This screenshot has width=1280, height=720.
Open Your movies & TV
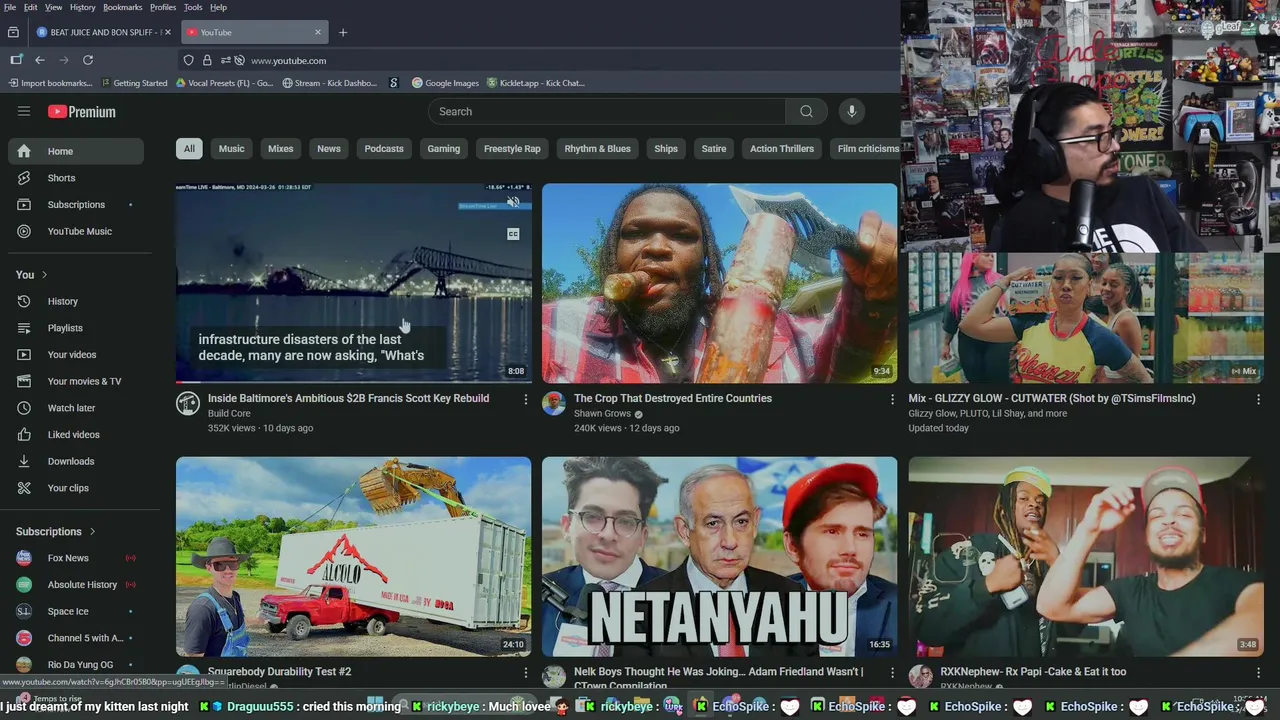[76, 381]
